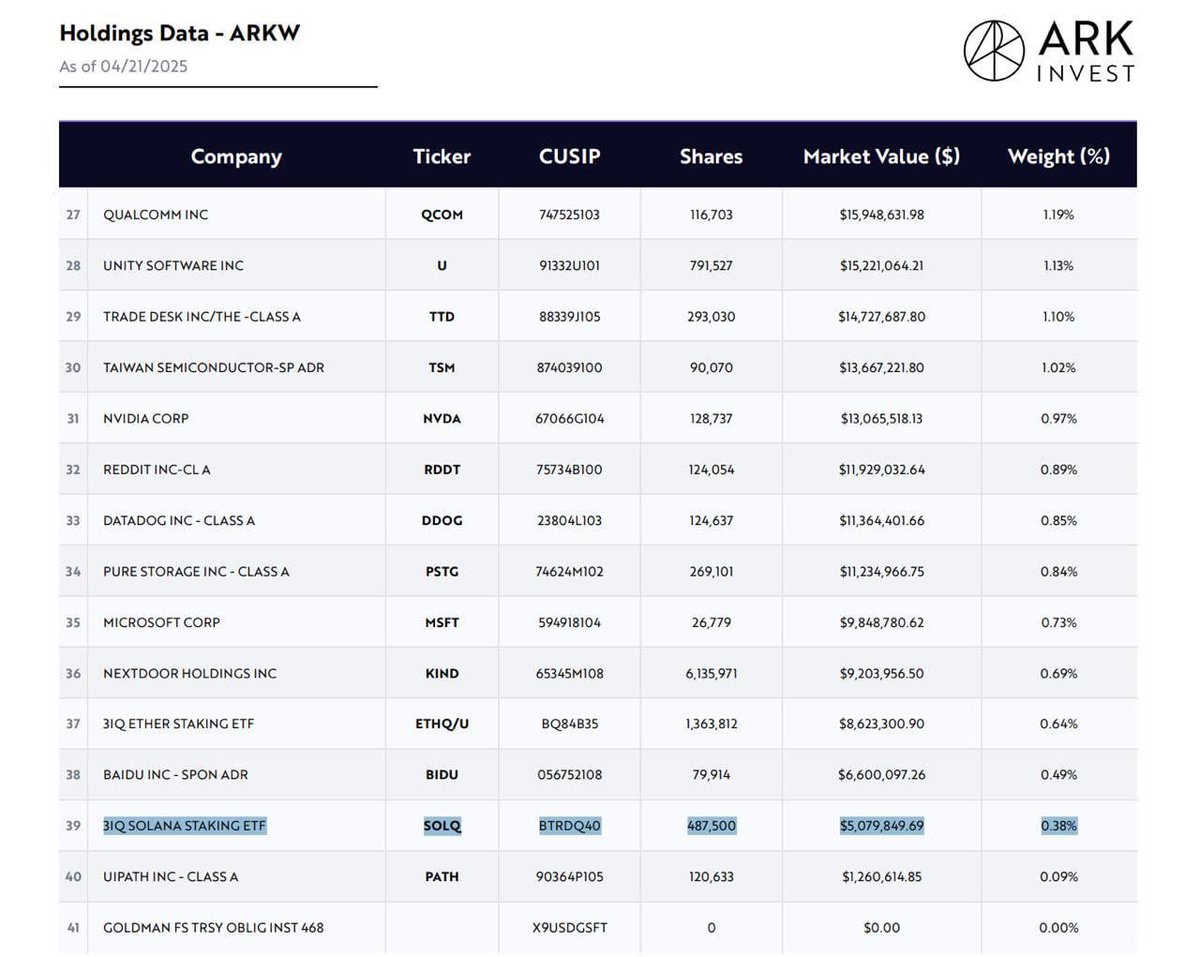Select UNITY SOFTWARE INC company name
The height and width of the screenshot is (957, 1200).
pyautogui.click(x=173, y=266)
